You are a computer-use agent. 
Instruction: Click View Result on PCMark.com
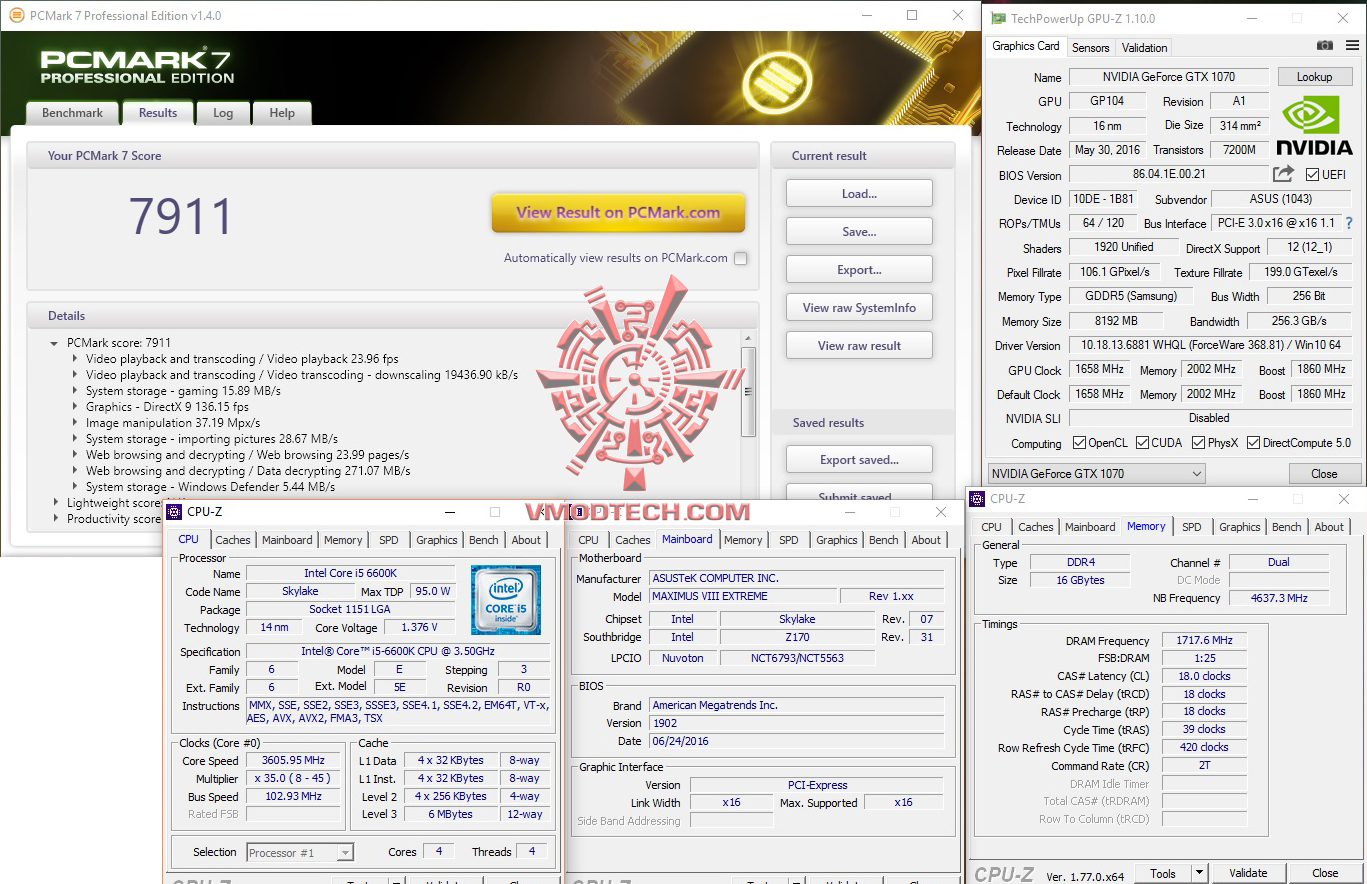pos(617,213)
